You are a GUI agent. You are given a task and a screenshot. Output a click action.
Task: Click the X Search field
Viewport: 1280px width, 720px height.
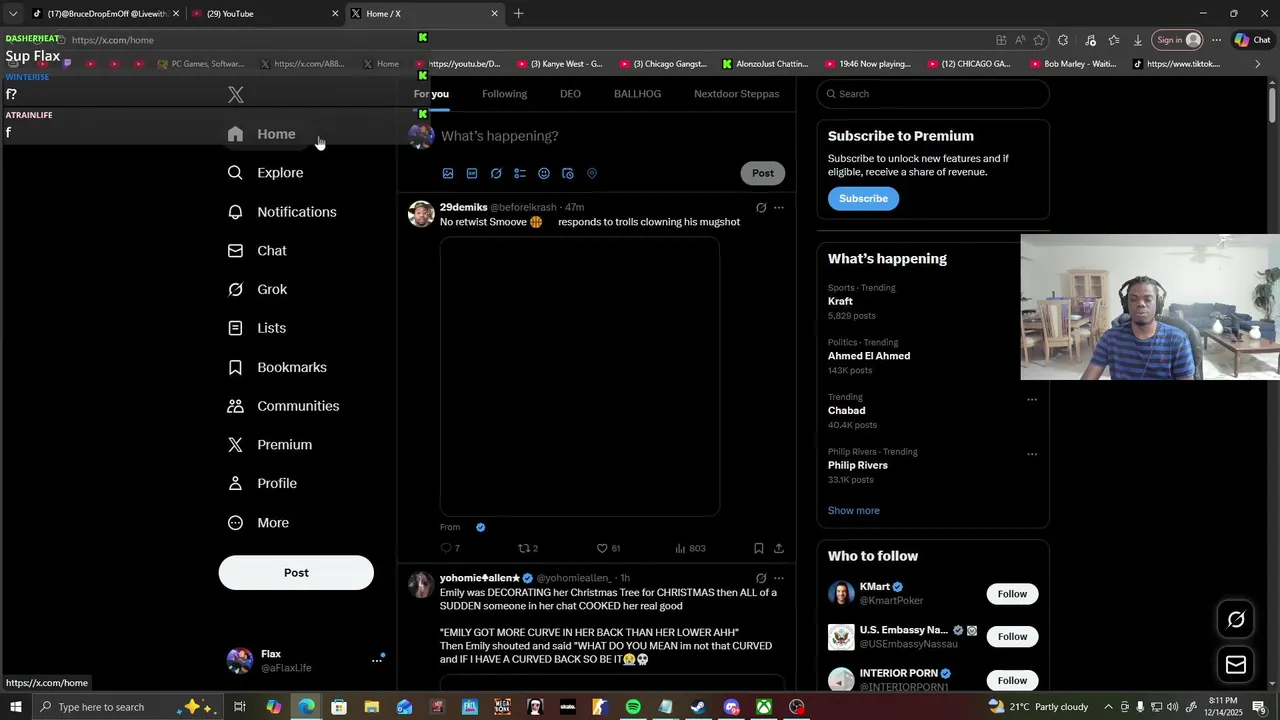(933, 94)
